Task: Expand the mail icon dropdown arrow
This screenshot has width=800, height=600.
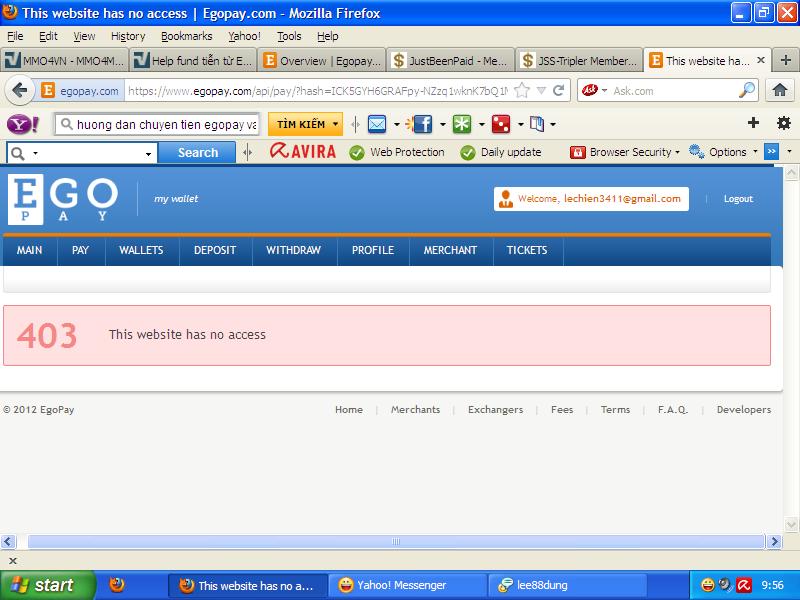Action: pyautogui.click(x=396, y=124)
